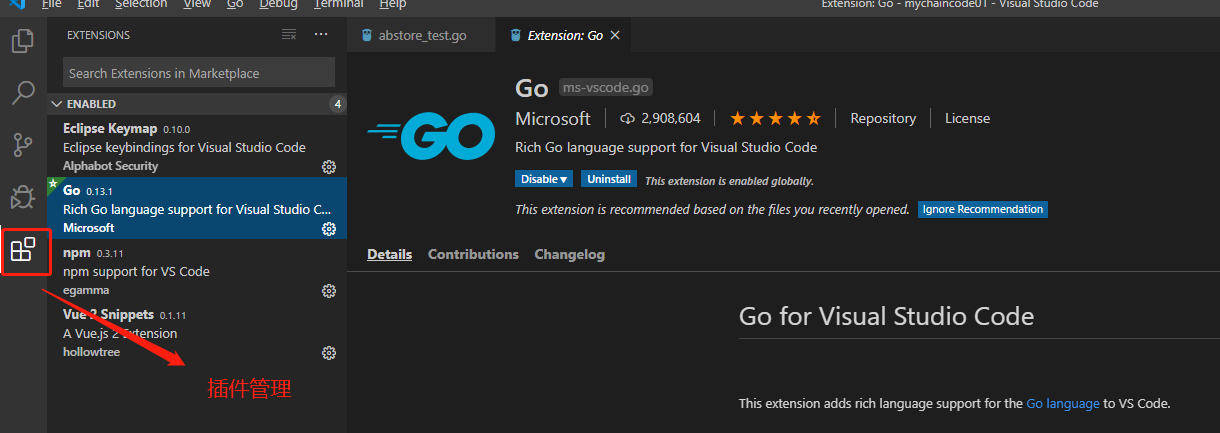Uninstall the Go extension
The height and width of the screenshot is (433, 1220).
[609, 179]
